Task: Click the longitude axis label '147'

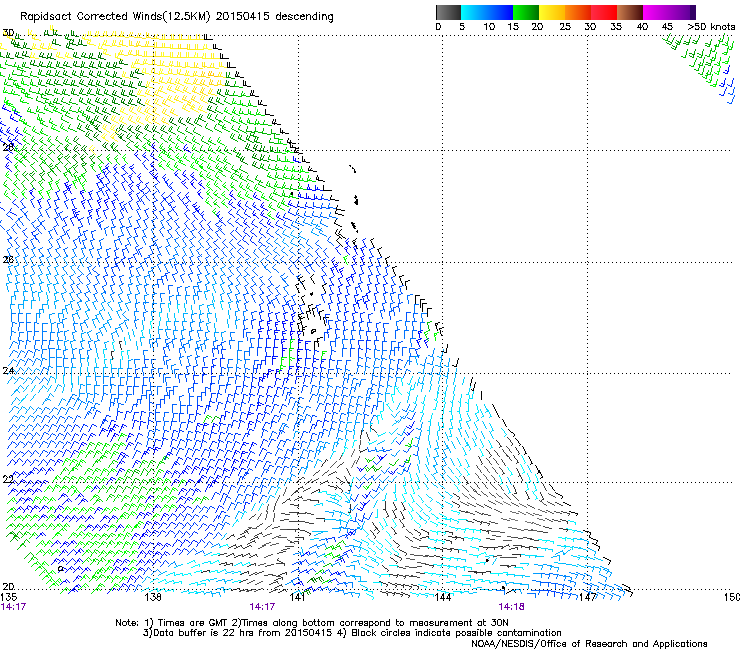Action: click(588, 597)
